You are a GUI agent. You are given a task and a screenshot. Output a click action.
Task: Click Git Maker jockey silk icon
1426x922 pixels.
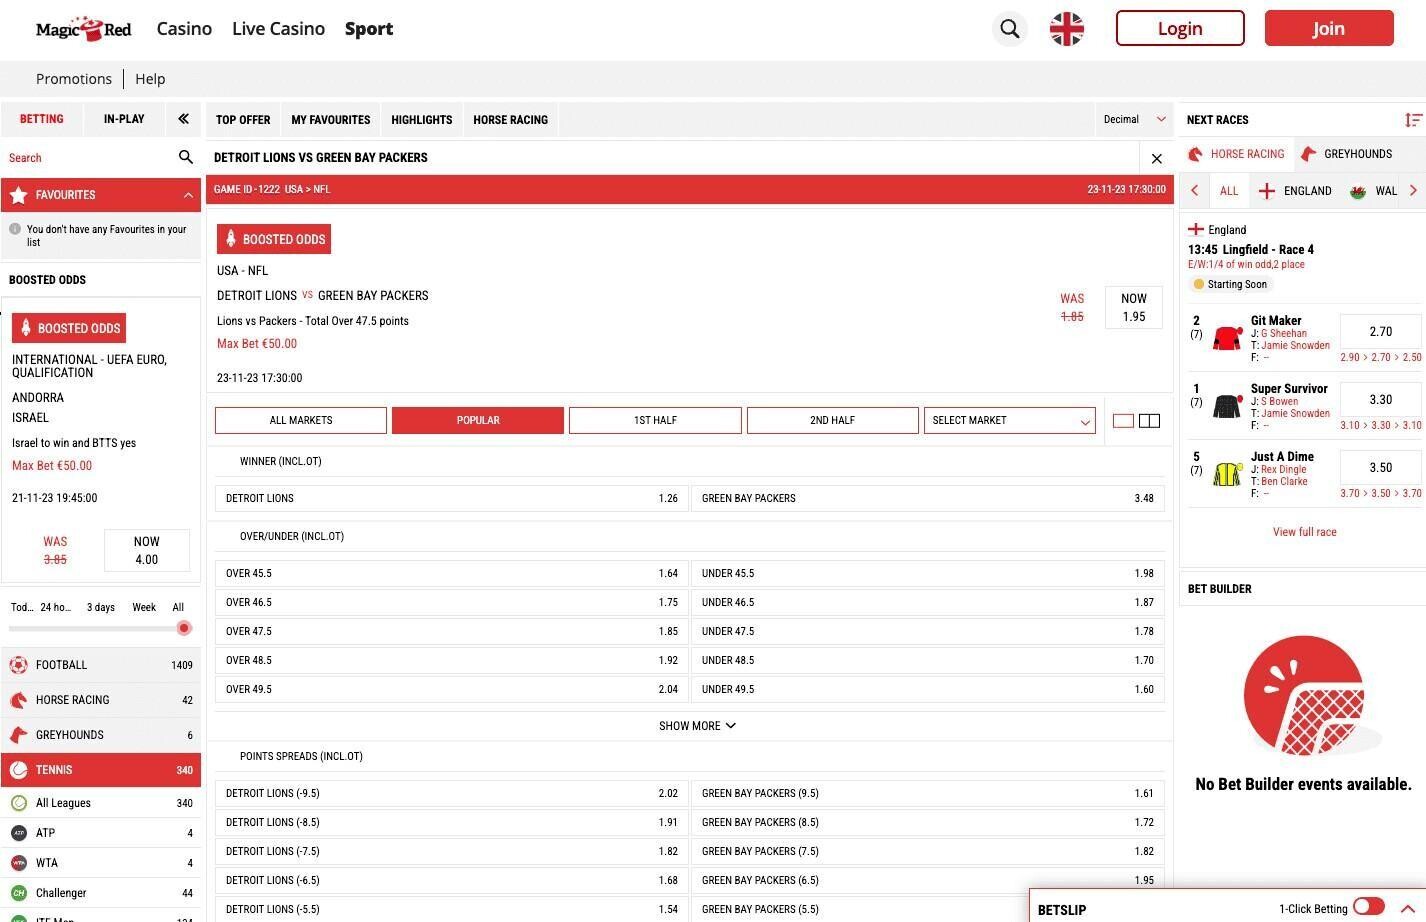pyautogui.click(x=1227, y=338)
